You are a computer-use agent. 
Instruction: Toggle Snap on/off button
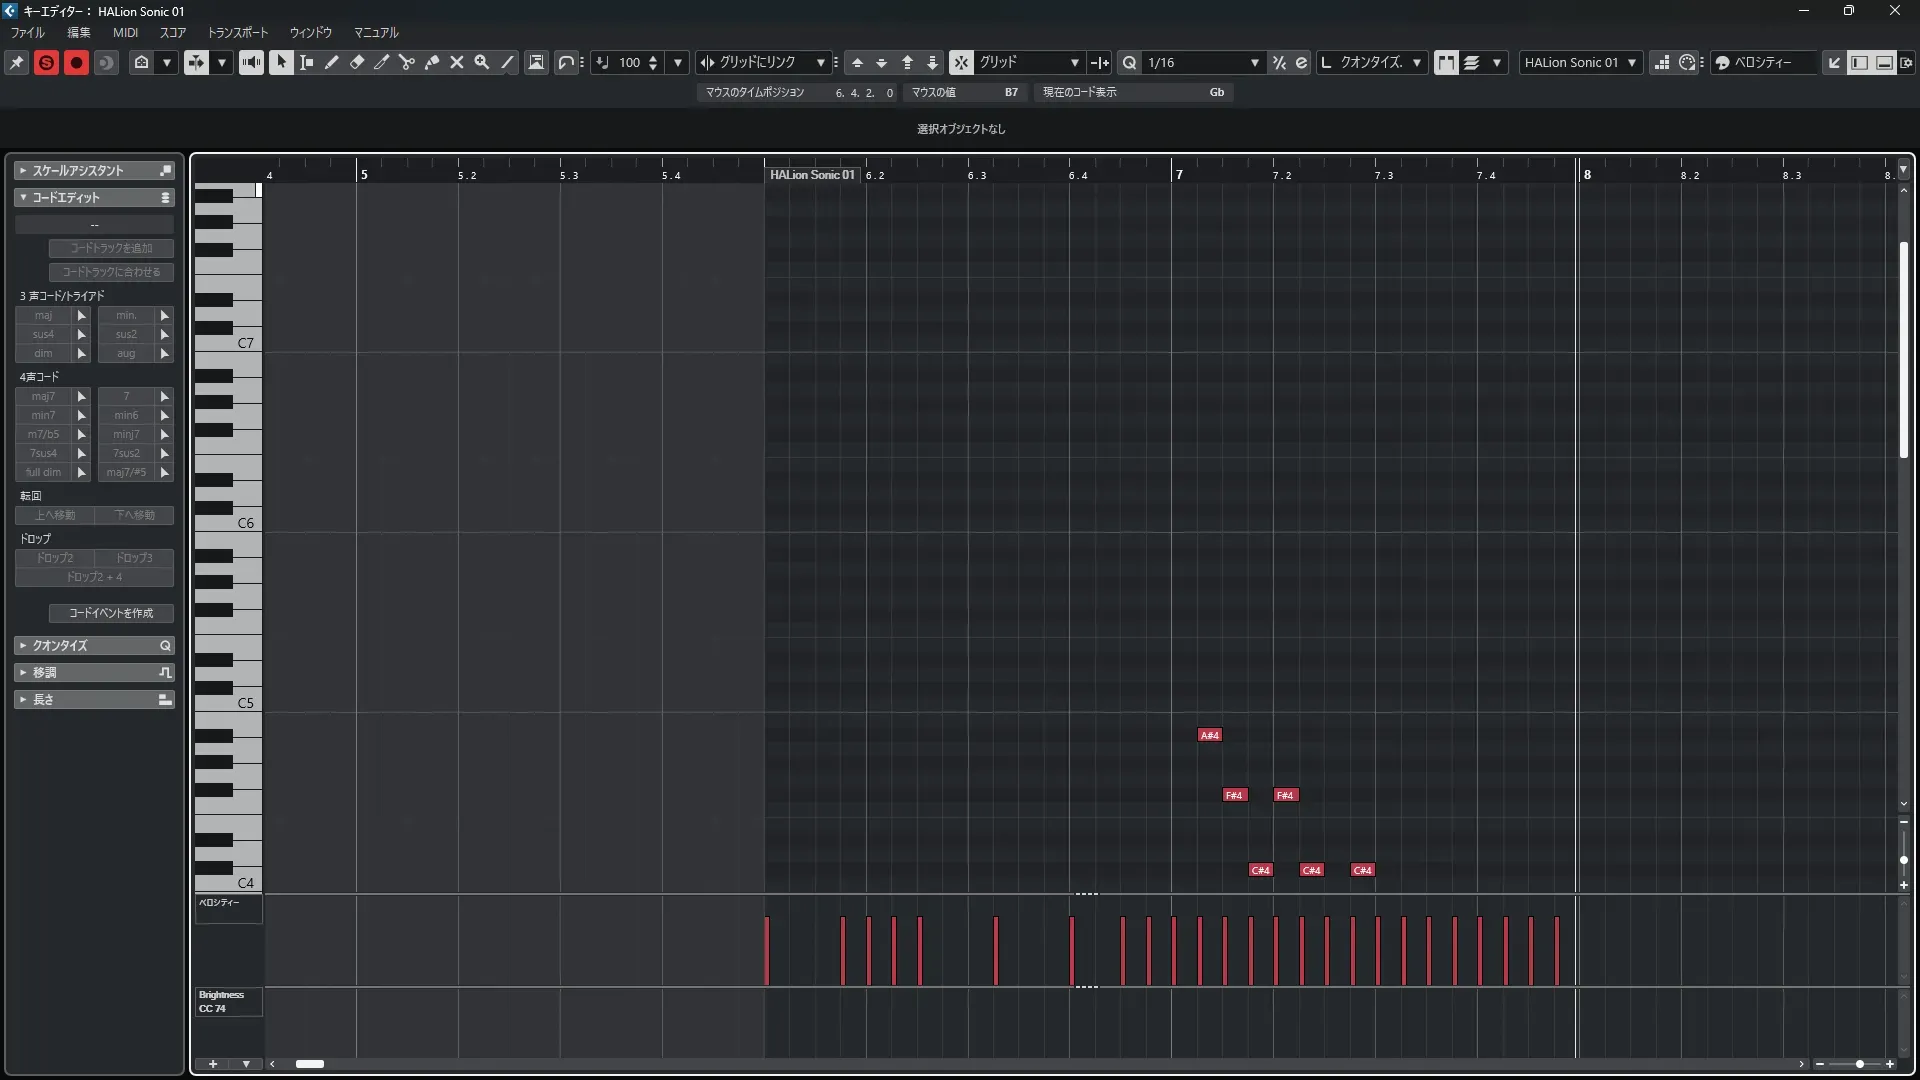click(x=960, y=62)
